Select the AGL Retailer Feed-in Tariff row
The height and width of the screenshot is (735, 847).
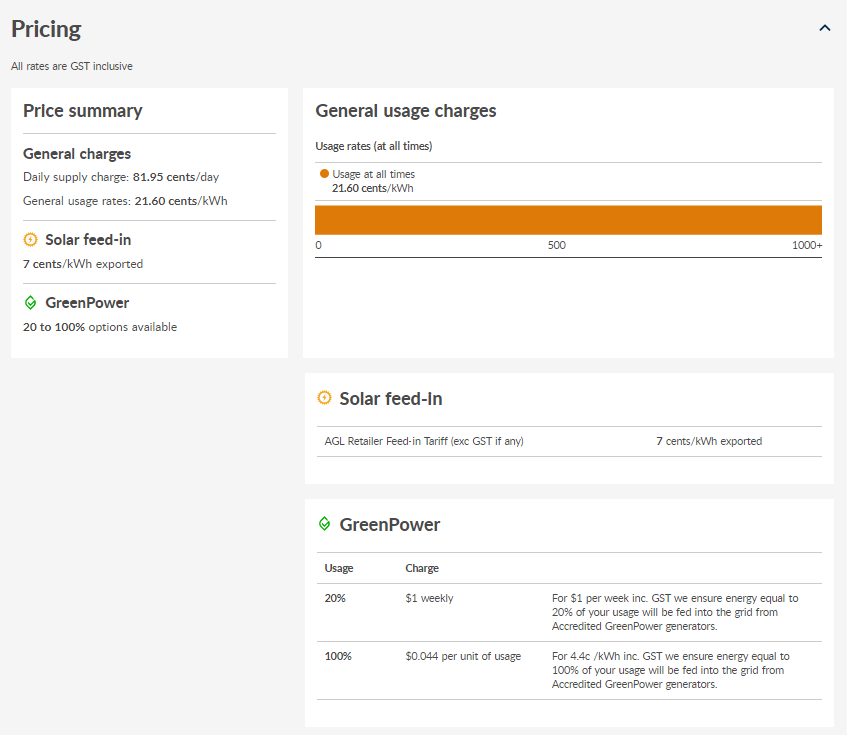click(x=568, y=441)
